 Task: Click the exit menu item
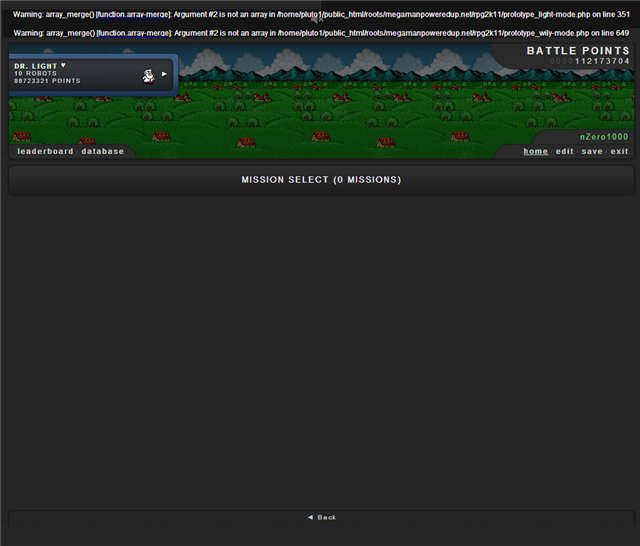coord(619,151)
